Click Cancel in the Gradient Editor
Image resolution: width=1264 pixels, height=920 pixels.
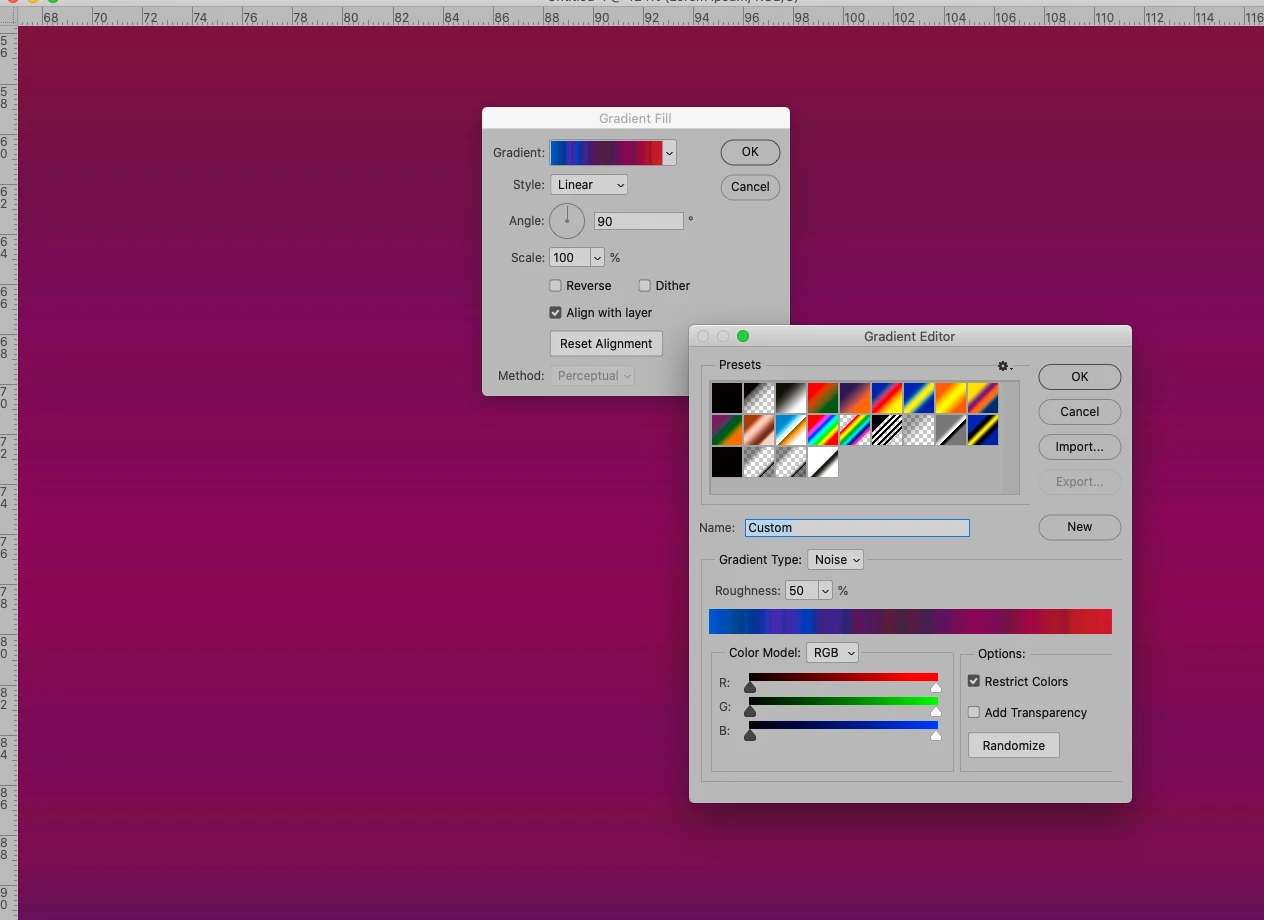coord(1080,412)
